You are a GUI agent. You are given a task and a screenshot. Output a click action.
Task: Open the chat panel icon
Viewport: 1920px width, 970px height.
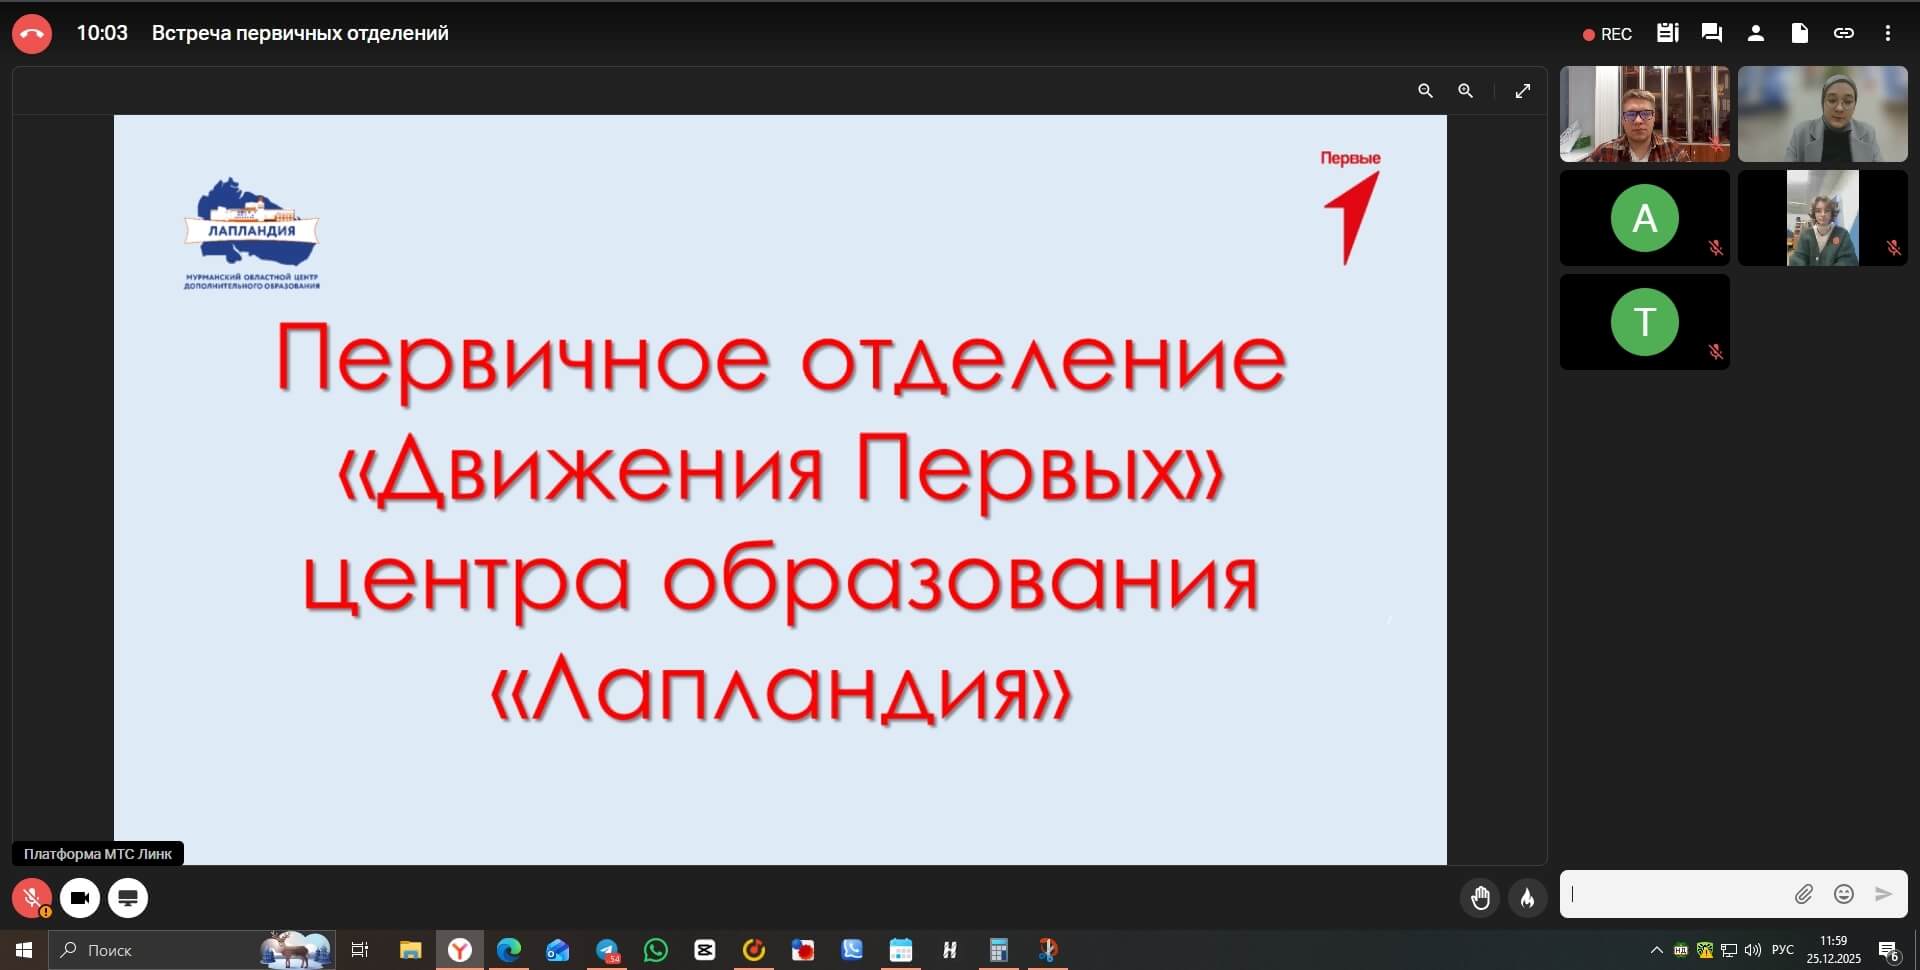[x=1711, y=33]
